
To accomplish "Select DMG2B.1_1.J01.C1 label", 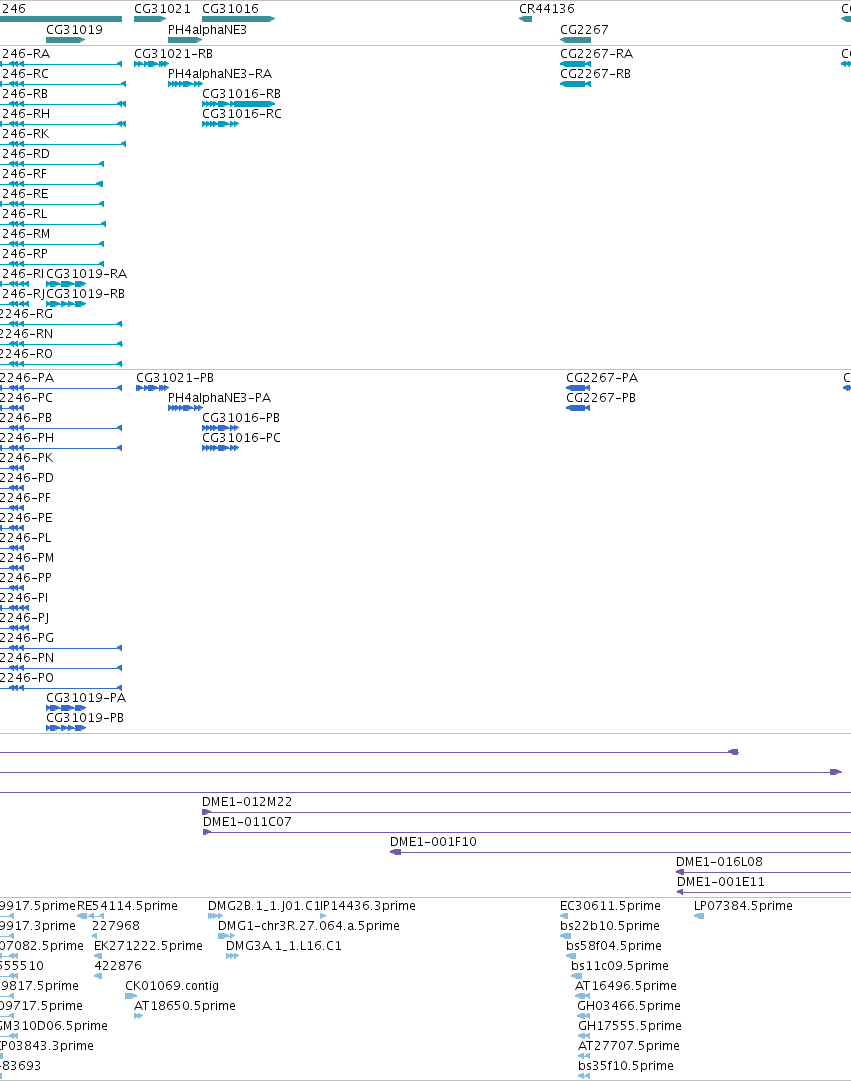I will point(264,905).
